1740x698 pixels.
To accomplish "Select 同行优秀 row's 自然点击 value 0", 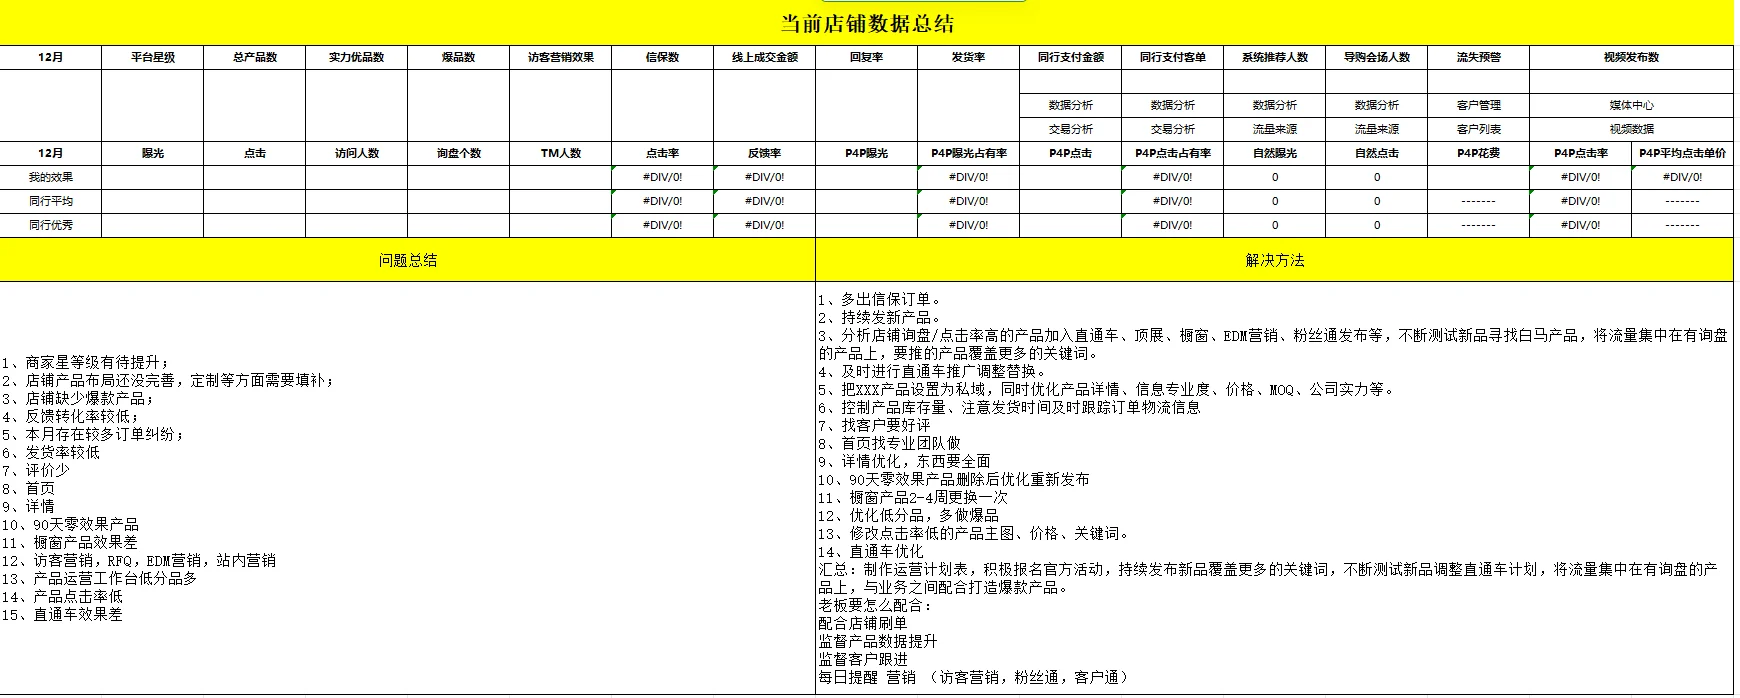I will [1377, 225].
